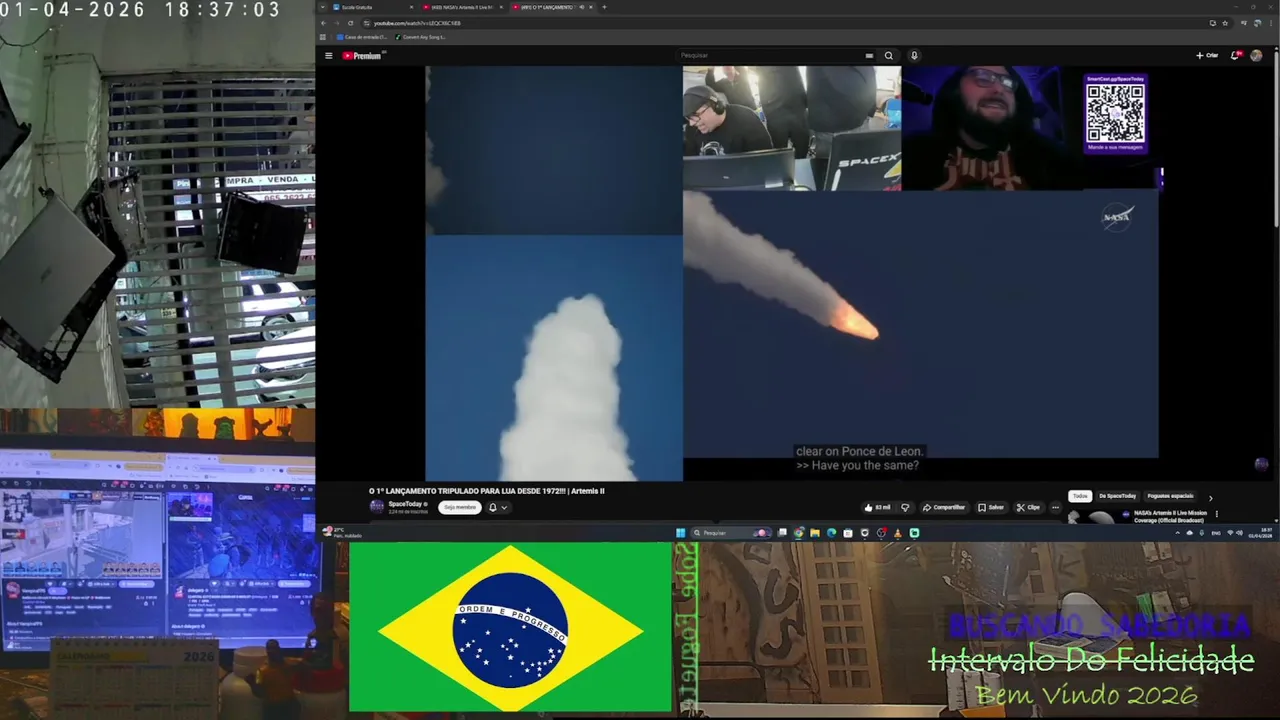1280x720 pixels.
Task: Select the De SpaceToday filter chip
Action: [1117, 496]
